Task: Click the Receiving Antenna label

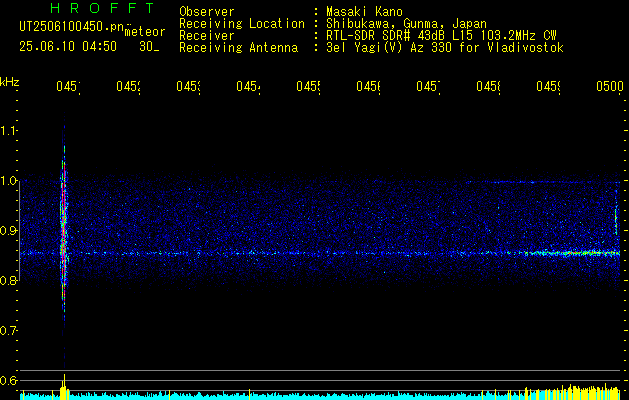Action: tap(238, 48)
